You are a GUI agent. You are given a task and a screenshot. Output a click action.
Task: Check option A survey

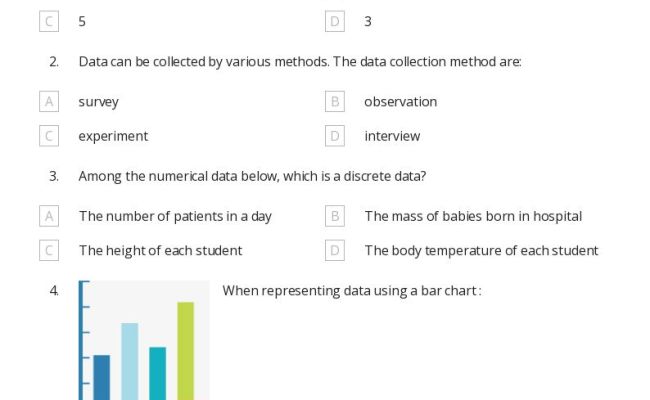[x=48, y=101]
